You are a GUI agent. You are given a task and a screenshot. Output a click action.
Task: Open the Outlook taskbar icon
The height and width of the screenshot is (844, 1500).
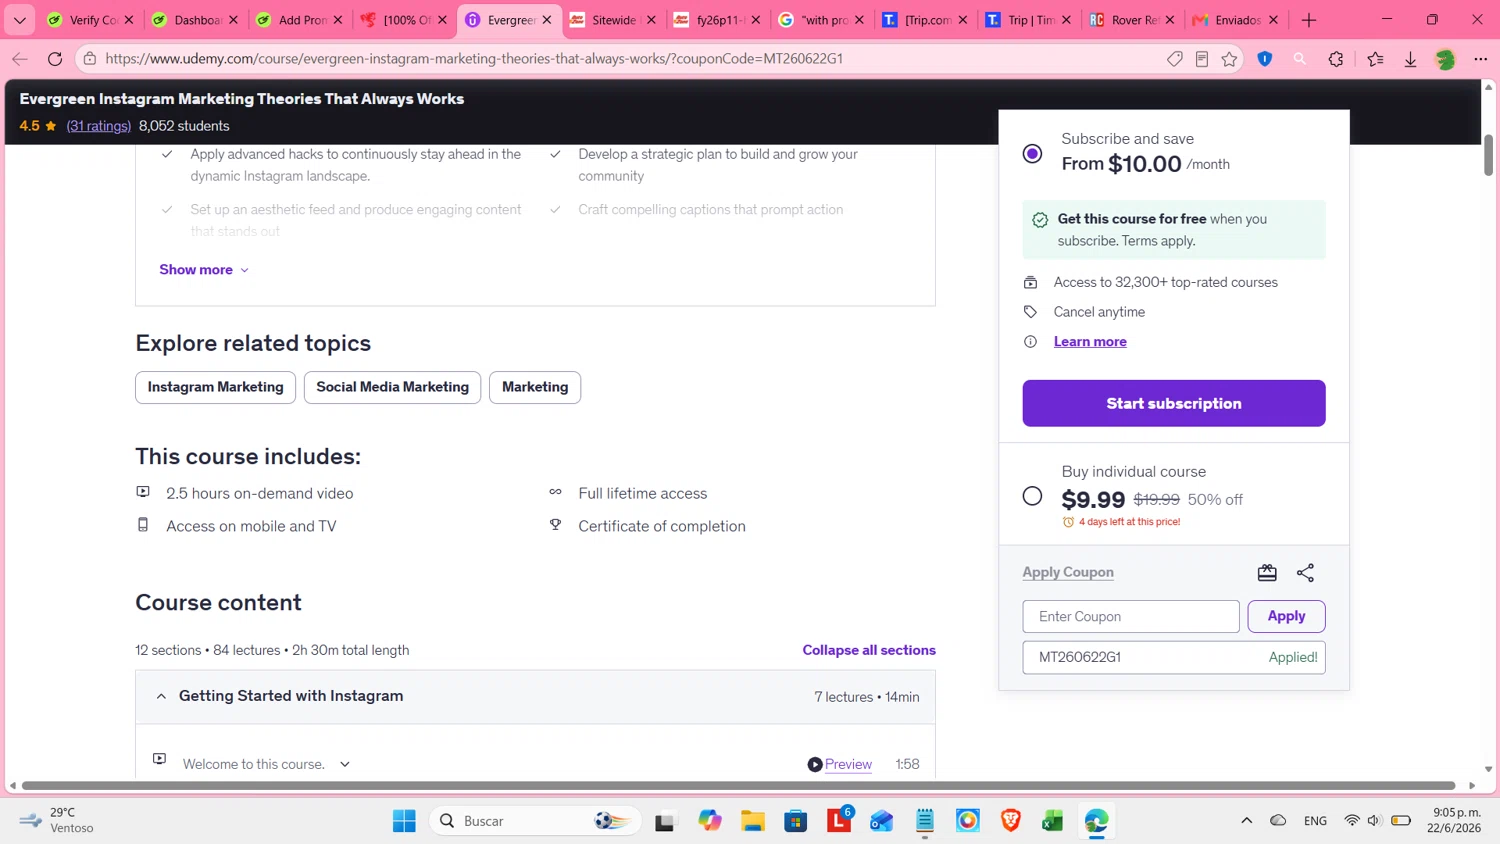pos(881,821)
